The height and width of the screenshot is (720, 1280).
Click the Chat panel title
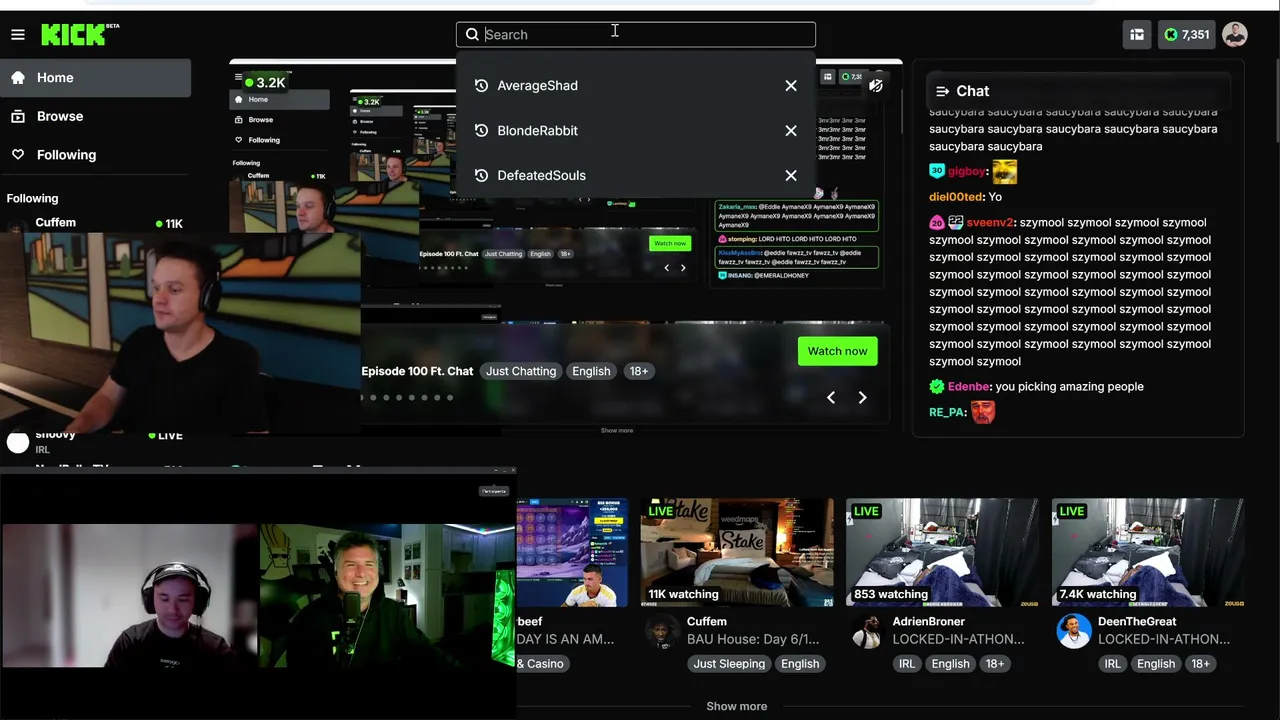972,91
